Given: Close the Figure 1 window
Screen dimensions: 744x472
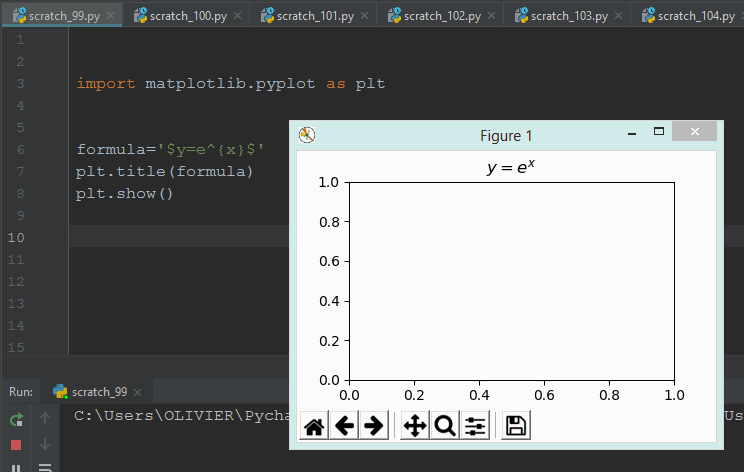Looking at the screenshot, I should point(694,131).
